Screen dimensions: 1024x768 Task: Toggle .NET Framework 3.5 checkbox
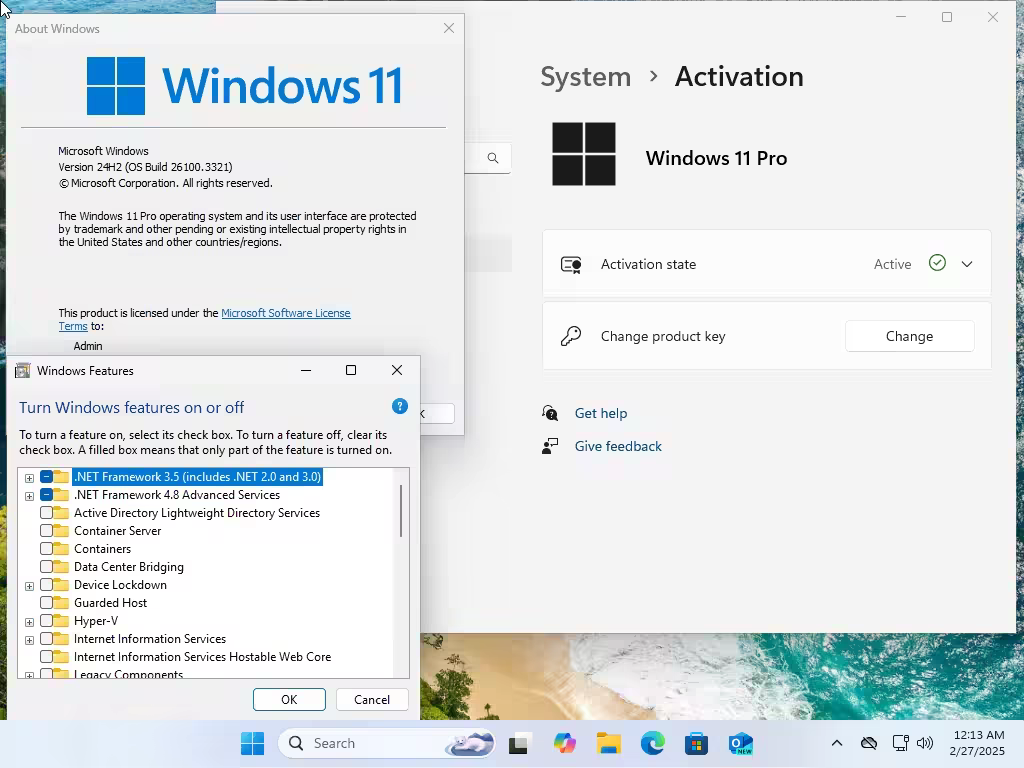click(x=46, y=477)
